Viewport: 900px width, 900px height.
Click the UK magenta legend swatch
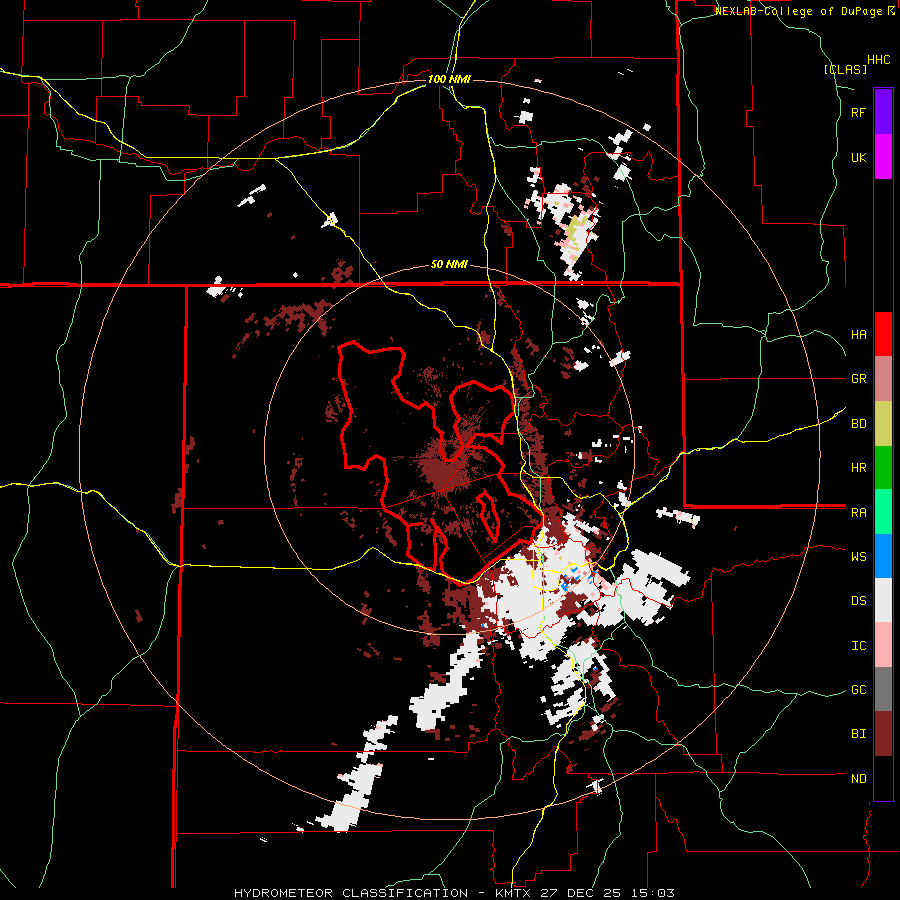tap(883, 157)
